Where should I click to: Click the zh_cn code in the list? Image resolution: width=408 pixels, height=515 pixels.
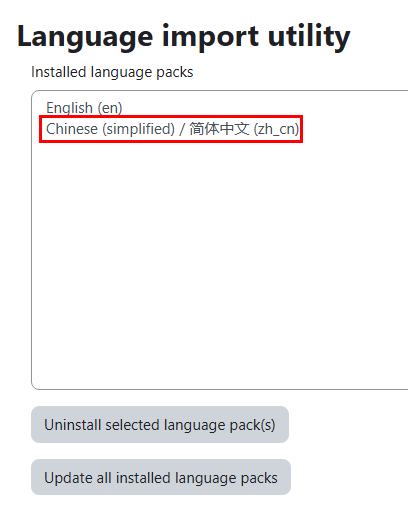(x=276, y=129)
